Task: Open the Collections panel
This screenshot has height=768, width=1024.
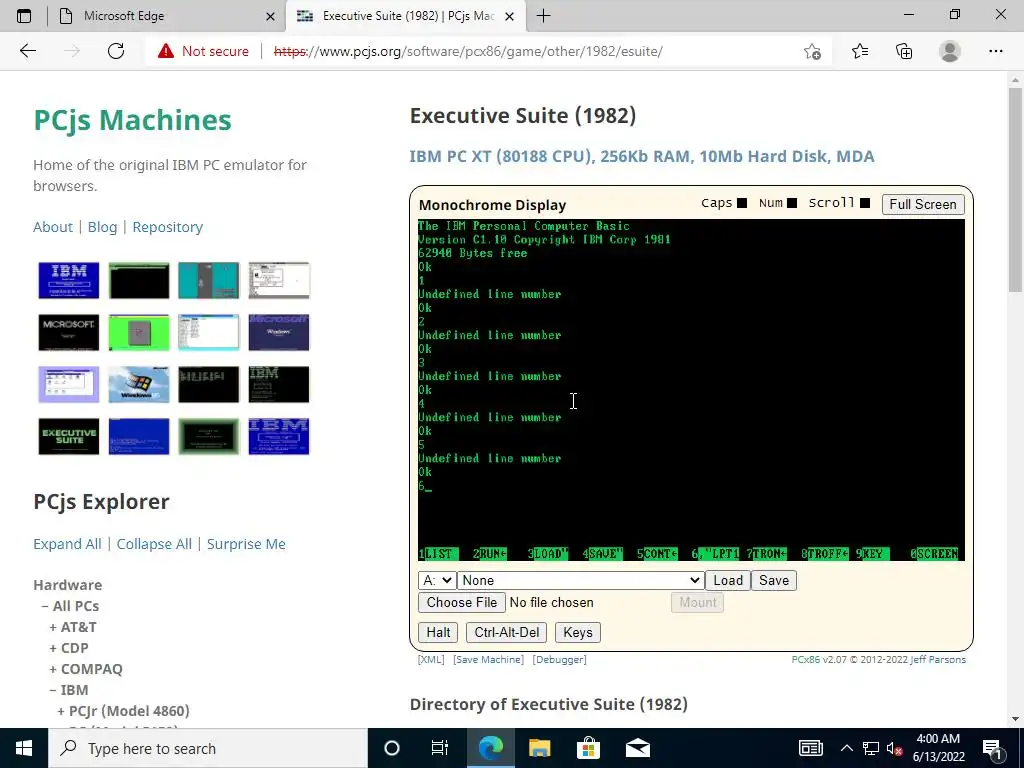Action: [904, 51]
